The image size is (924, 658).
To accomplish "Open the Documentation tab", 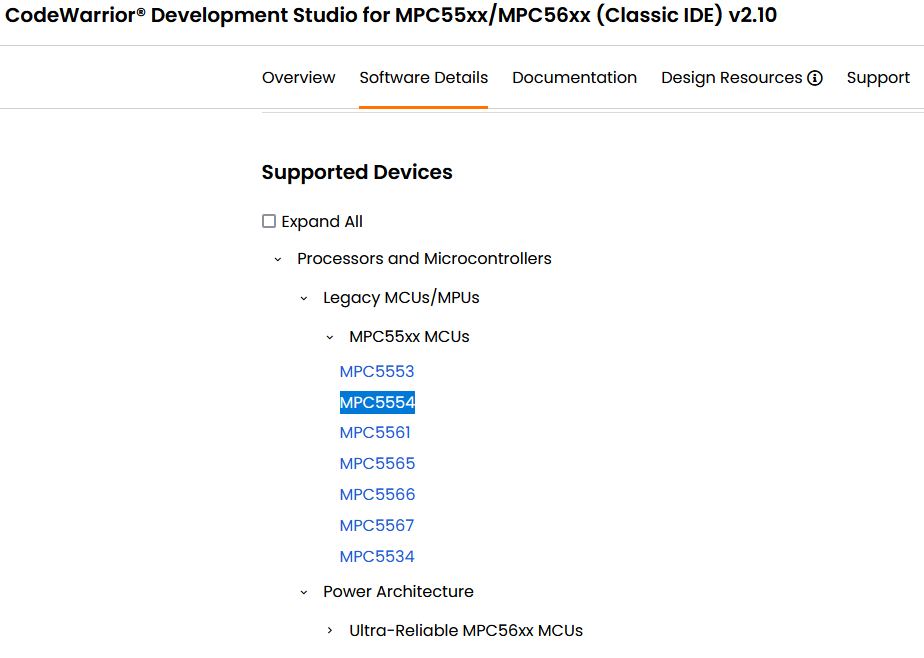I will click(x=574, y=77).
